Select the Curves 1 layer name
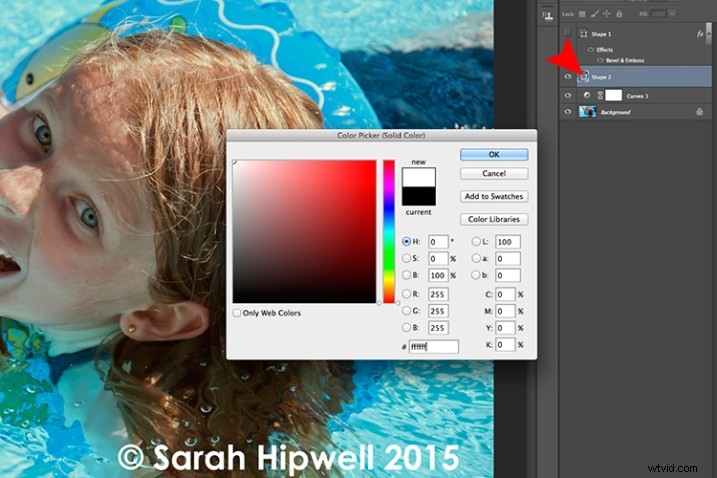The width and height of the screenshot is (717, 478). click(637, 96)
